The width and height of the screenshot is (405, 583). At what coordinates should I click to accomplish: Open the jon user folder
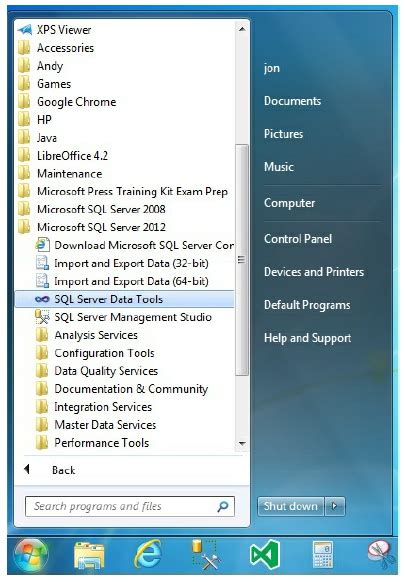click(272, 68)
